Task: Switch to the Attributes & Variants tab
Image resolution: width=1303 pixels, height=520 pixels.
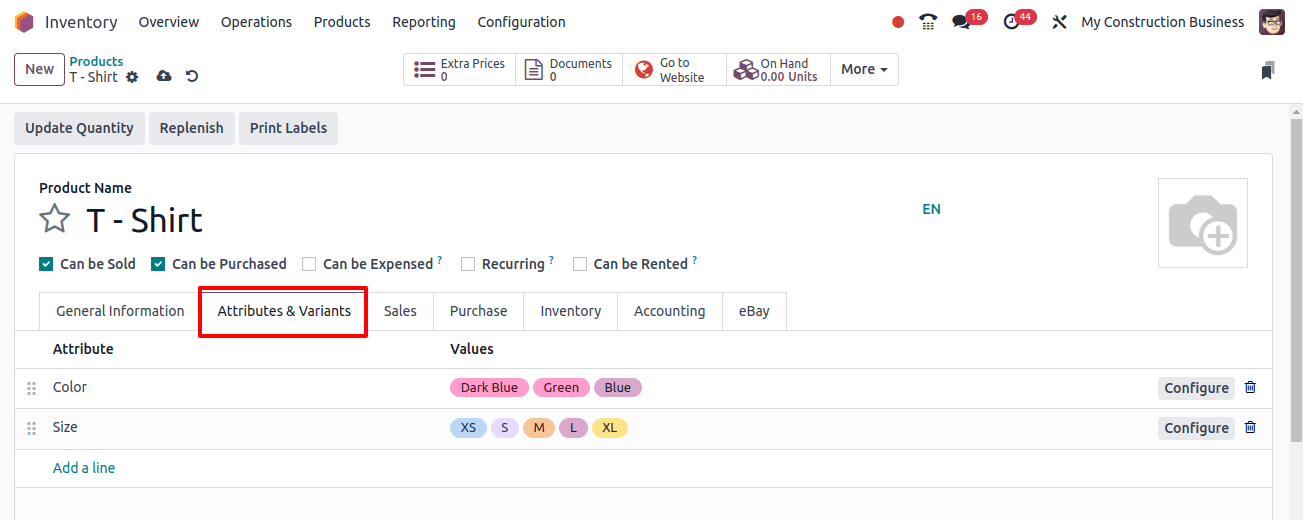Action: pos(284,311)
